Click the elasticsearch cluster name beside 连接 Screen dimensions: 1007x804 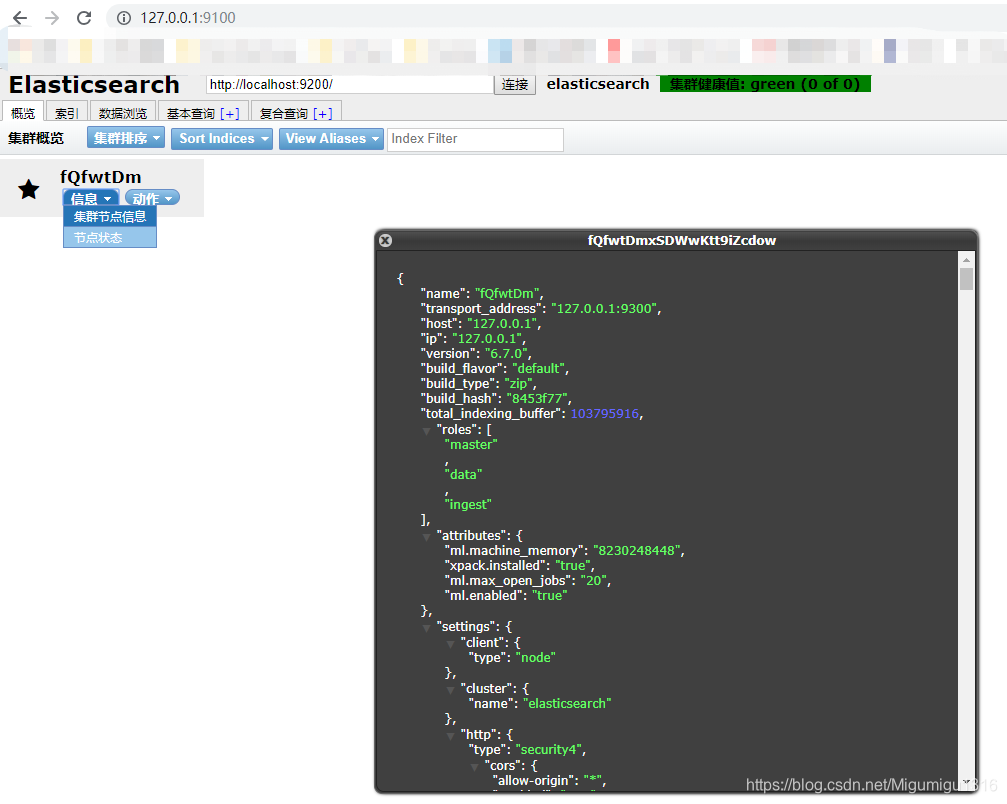[598, 84]
